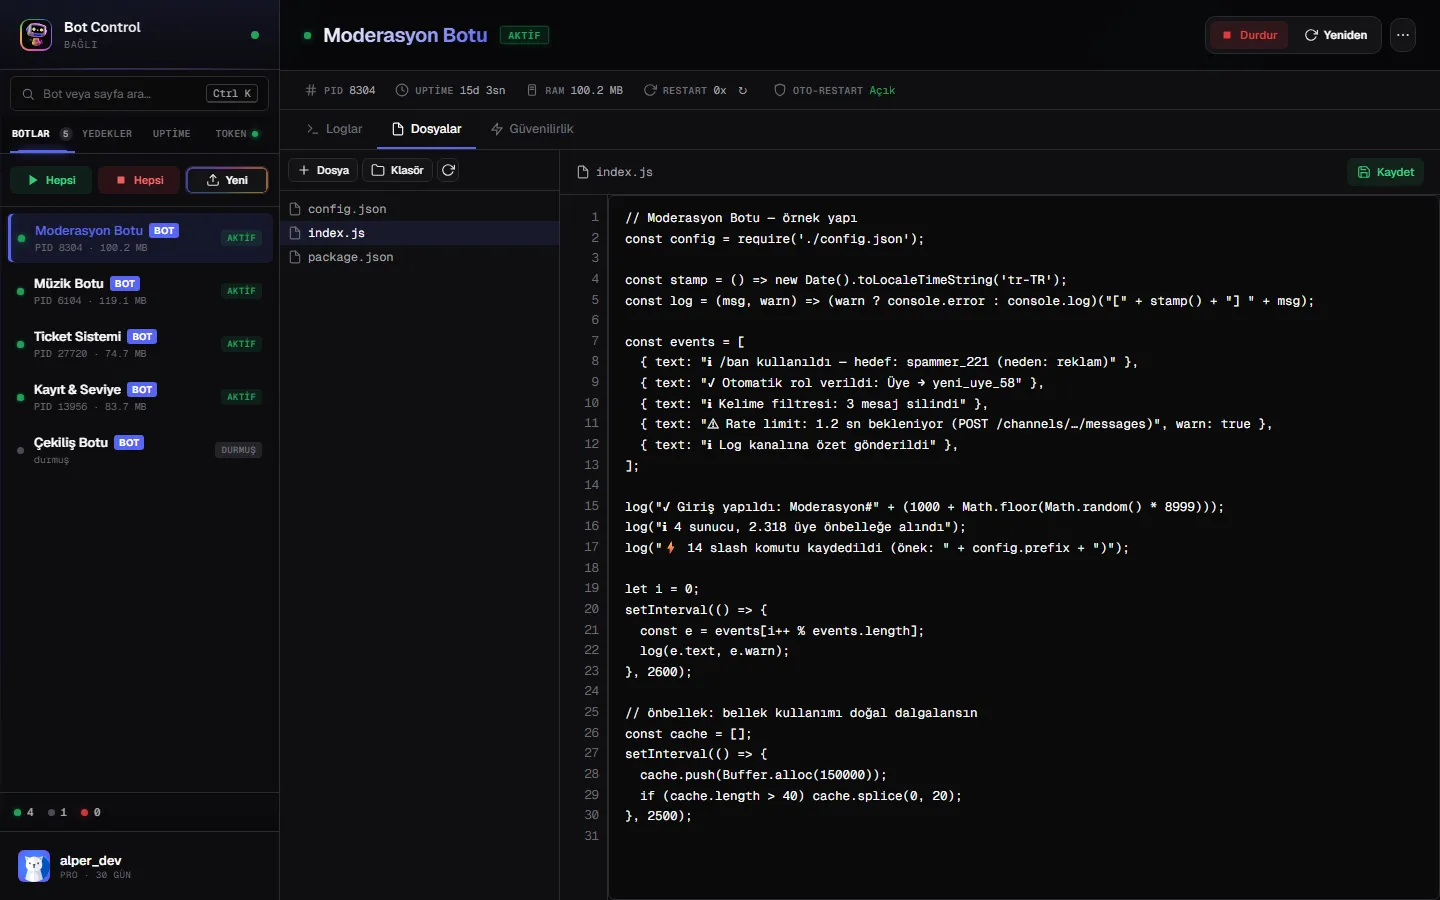Viewport: 1440px width, 900px height.
Task: Click the Ctrl K shortcut badge
Action: 233,94
